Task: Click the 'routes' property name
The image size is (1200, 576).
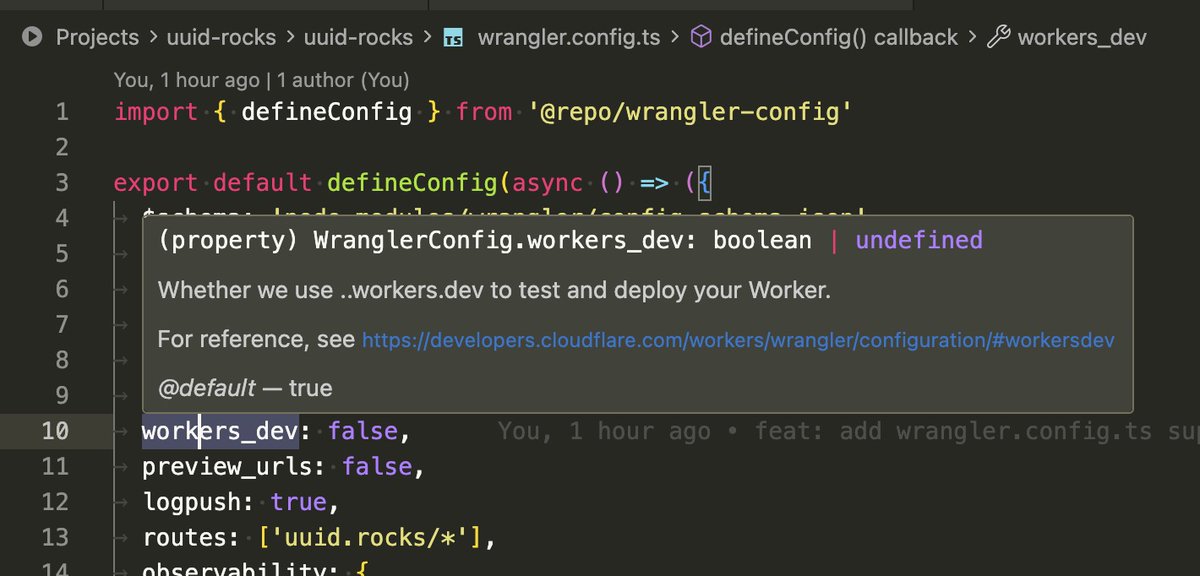Action: [x=184, y=538]
